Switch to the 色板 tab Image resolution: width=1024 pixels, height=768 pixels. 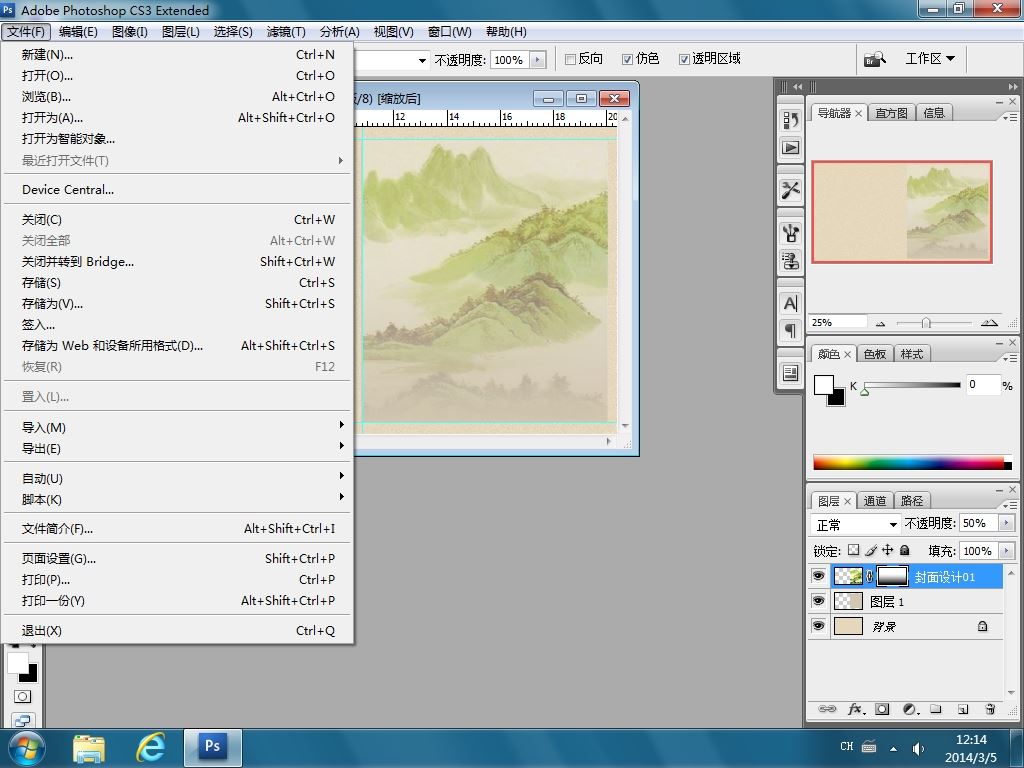click(874, 354)
